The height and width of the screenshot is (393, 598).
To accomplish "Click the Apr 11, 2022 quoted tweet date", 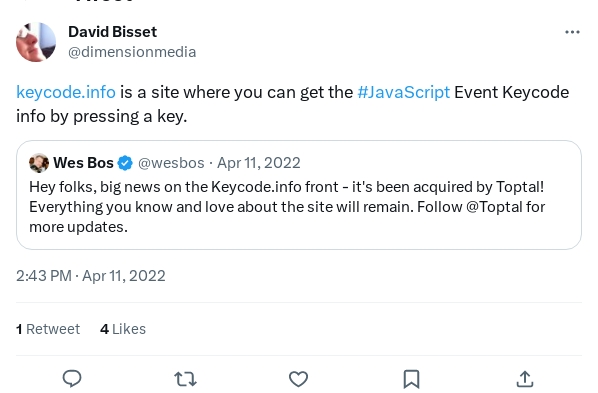I will coord(259,163).
